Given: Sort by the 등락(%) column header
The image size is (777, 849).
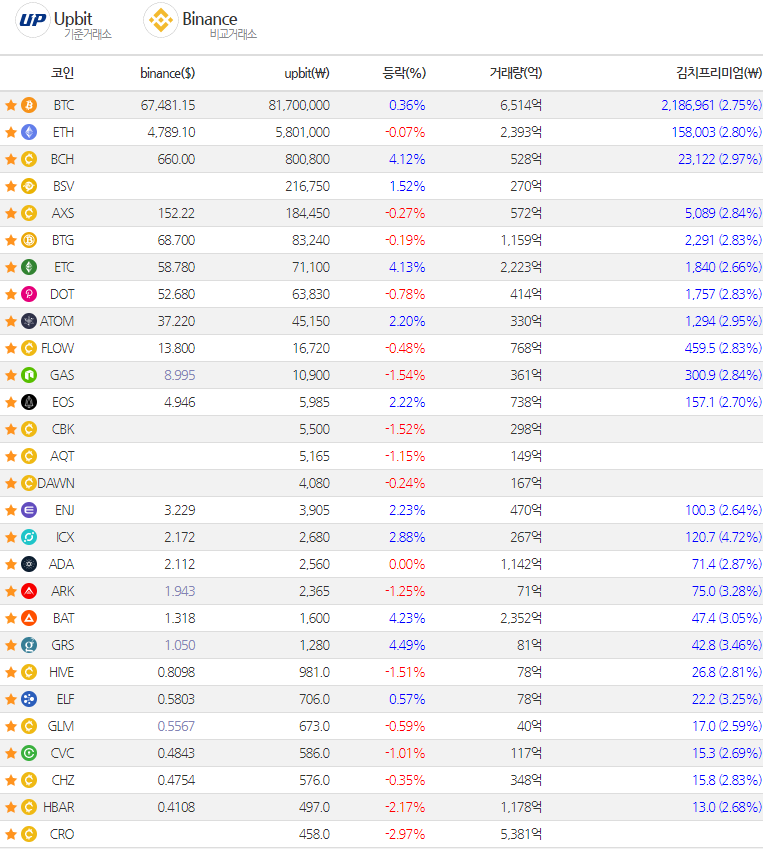Looking at the screenshot, I should (404, 73).
